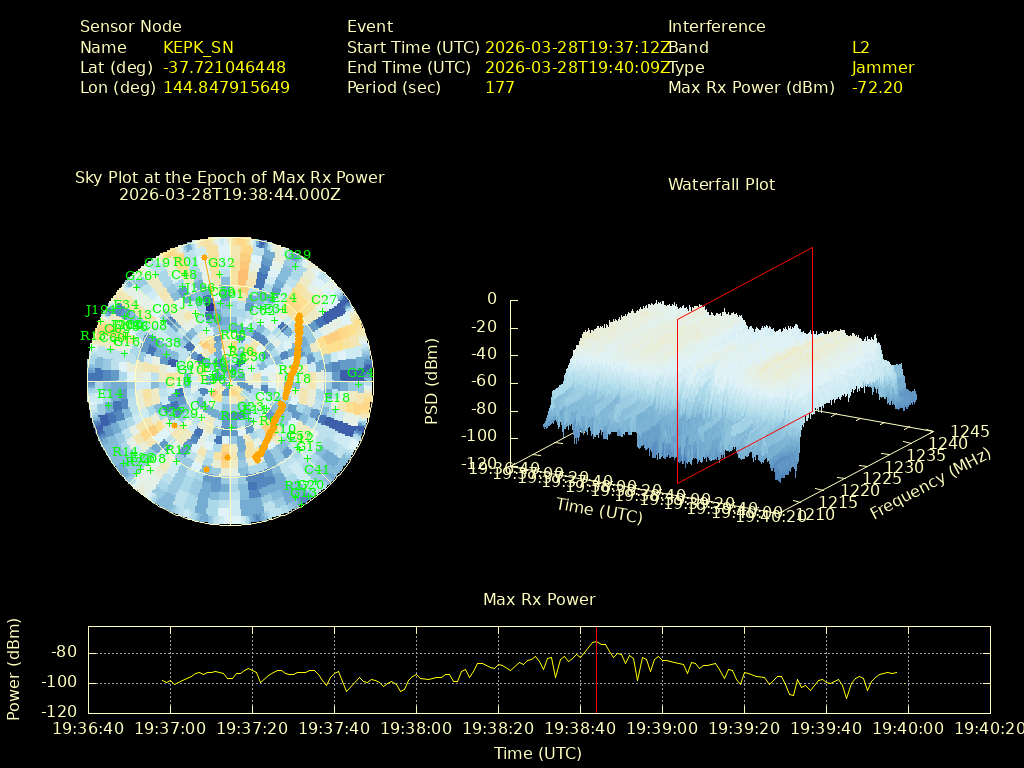Click the Max Rx Power value -72.20
Screen dimensions: 1024x768
click(877, 88)
